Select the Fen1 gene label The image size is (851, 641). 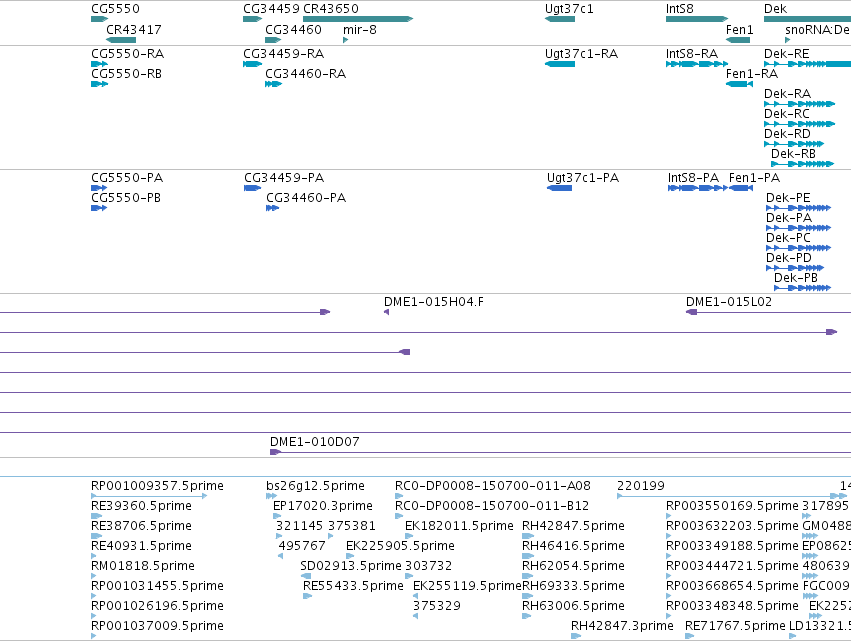(739, 30)
